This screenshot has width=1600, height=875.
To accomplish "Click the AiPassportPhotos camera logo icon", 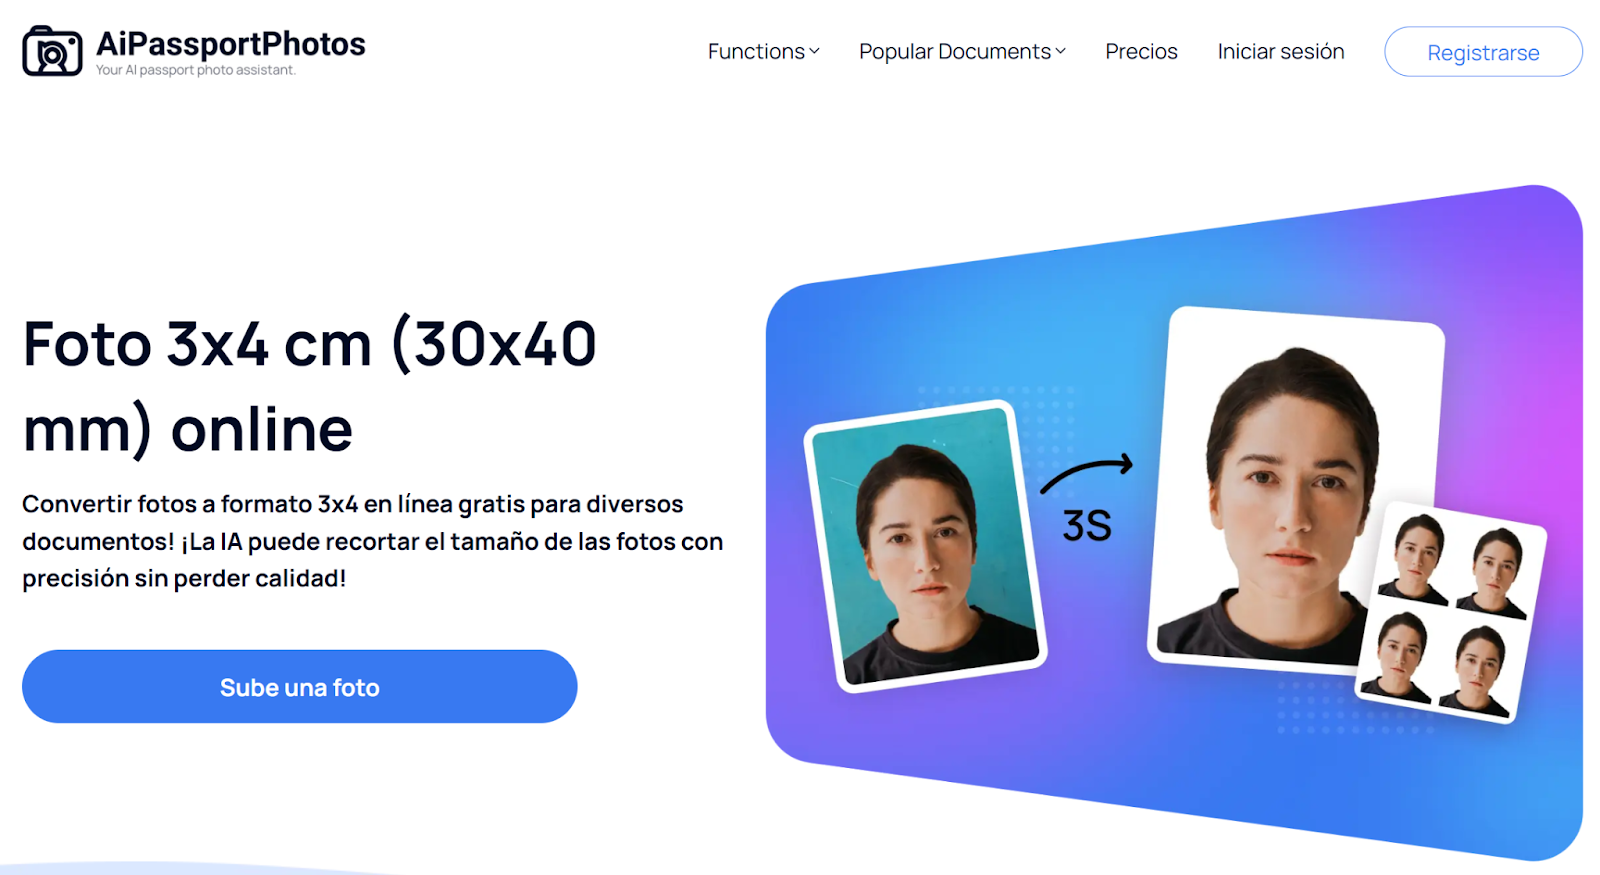I will (x=52, y=51).
